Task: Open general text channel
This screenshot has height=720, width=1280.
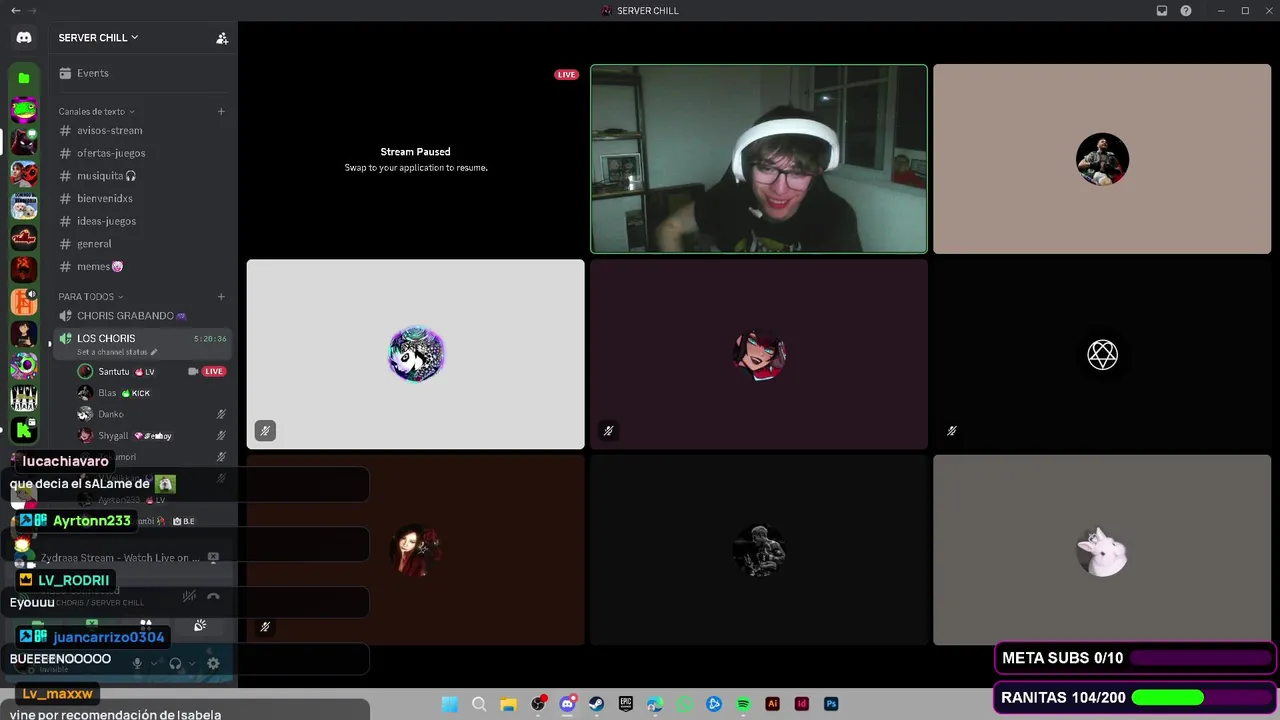Action: (x=142, y=244)
